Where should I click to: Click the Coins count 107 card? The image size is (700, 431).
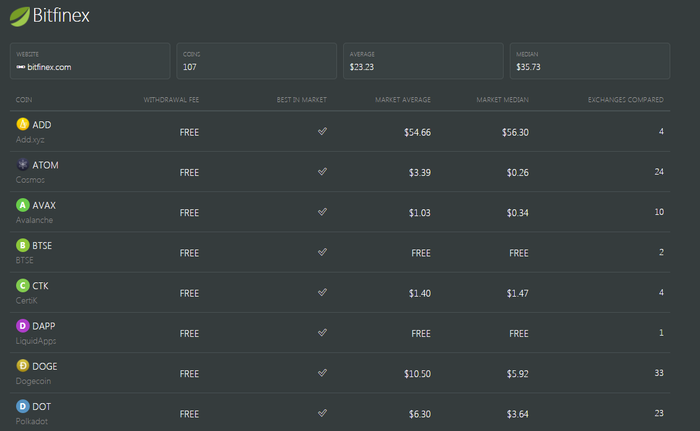pyautogui.click(x=257, y=61)
